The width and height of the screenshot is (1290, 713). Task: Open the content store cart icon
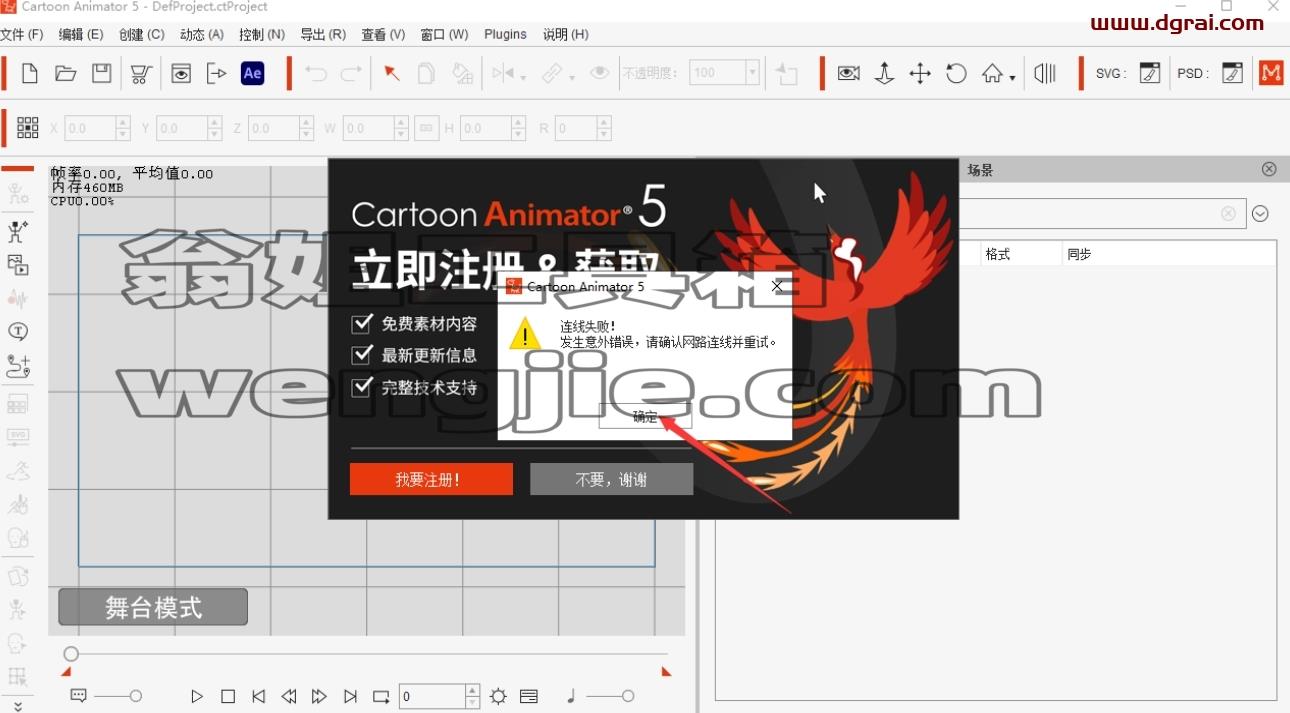[141, 73]
